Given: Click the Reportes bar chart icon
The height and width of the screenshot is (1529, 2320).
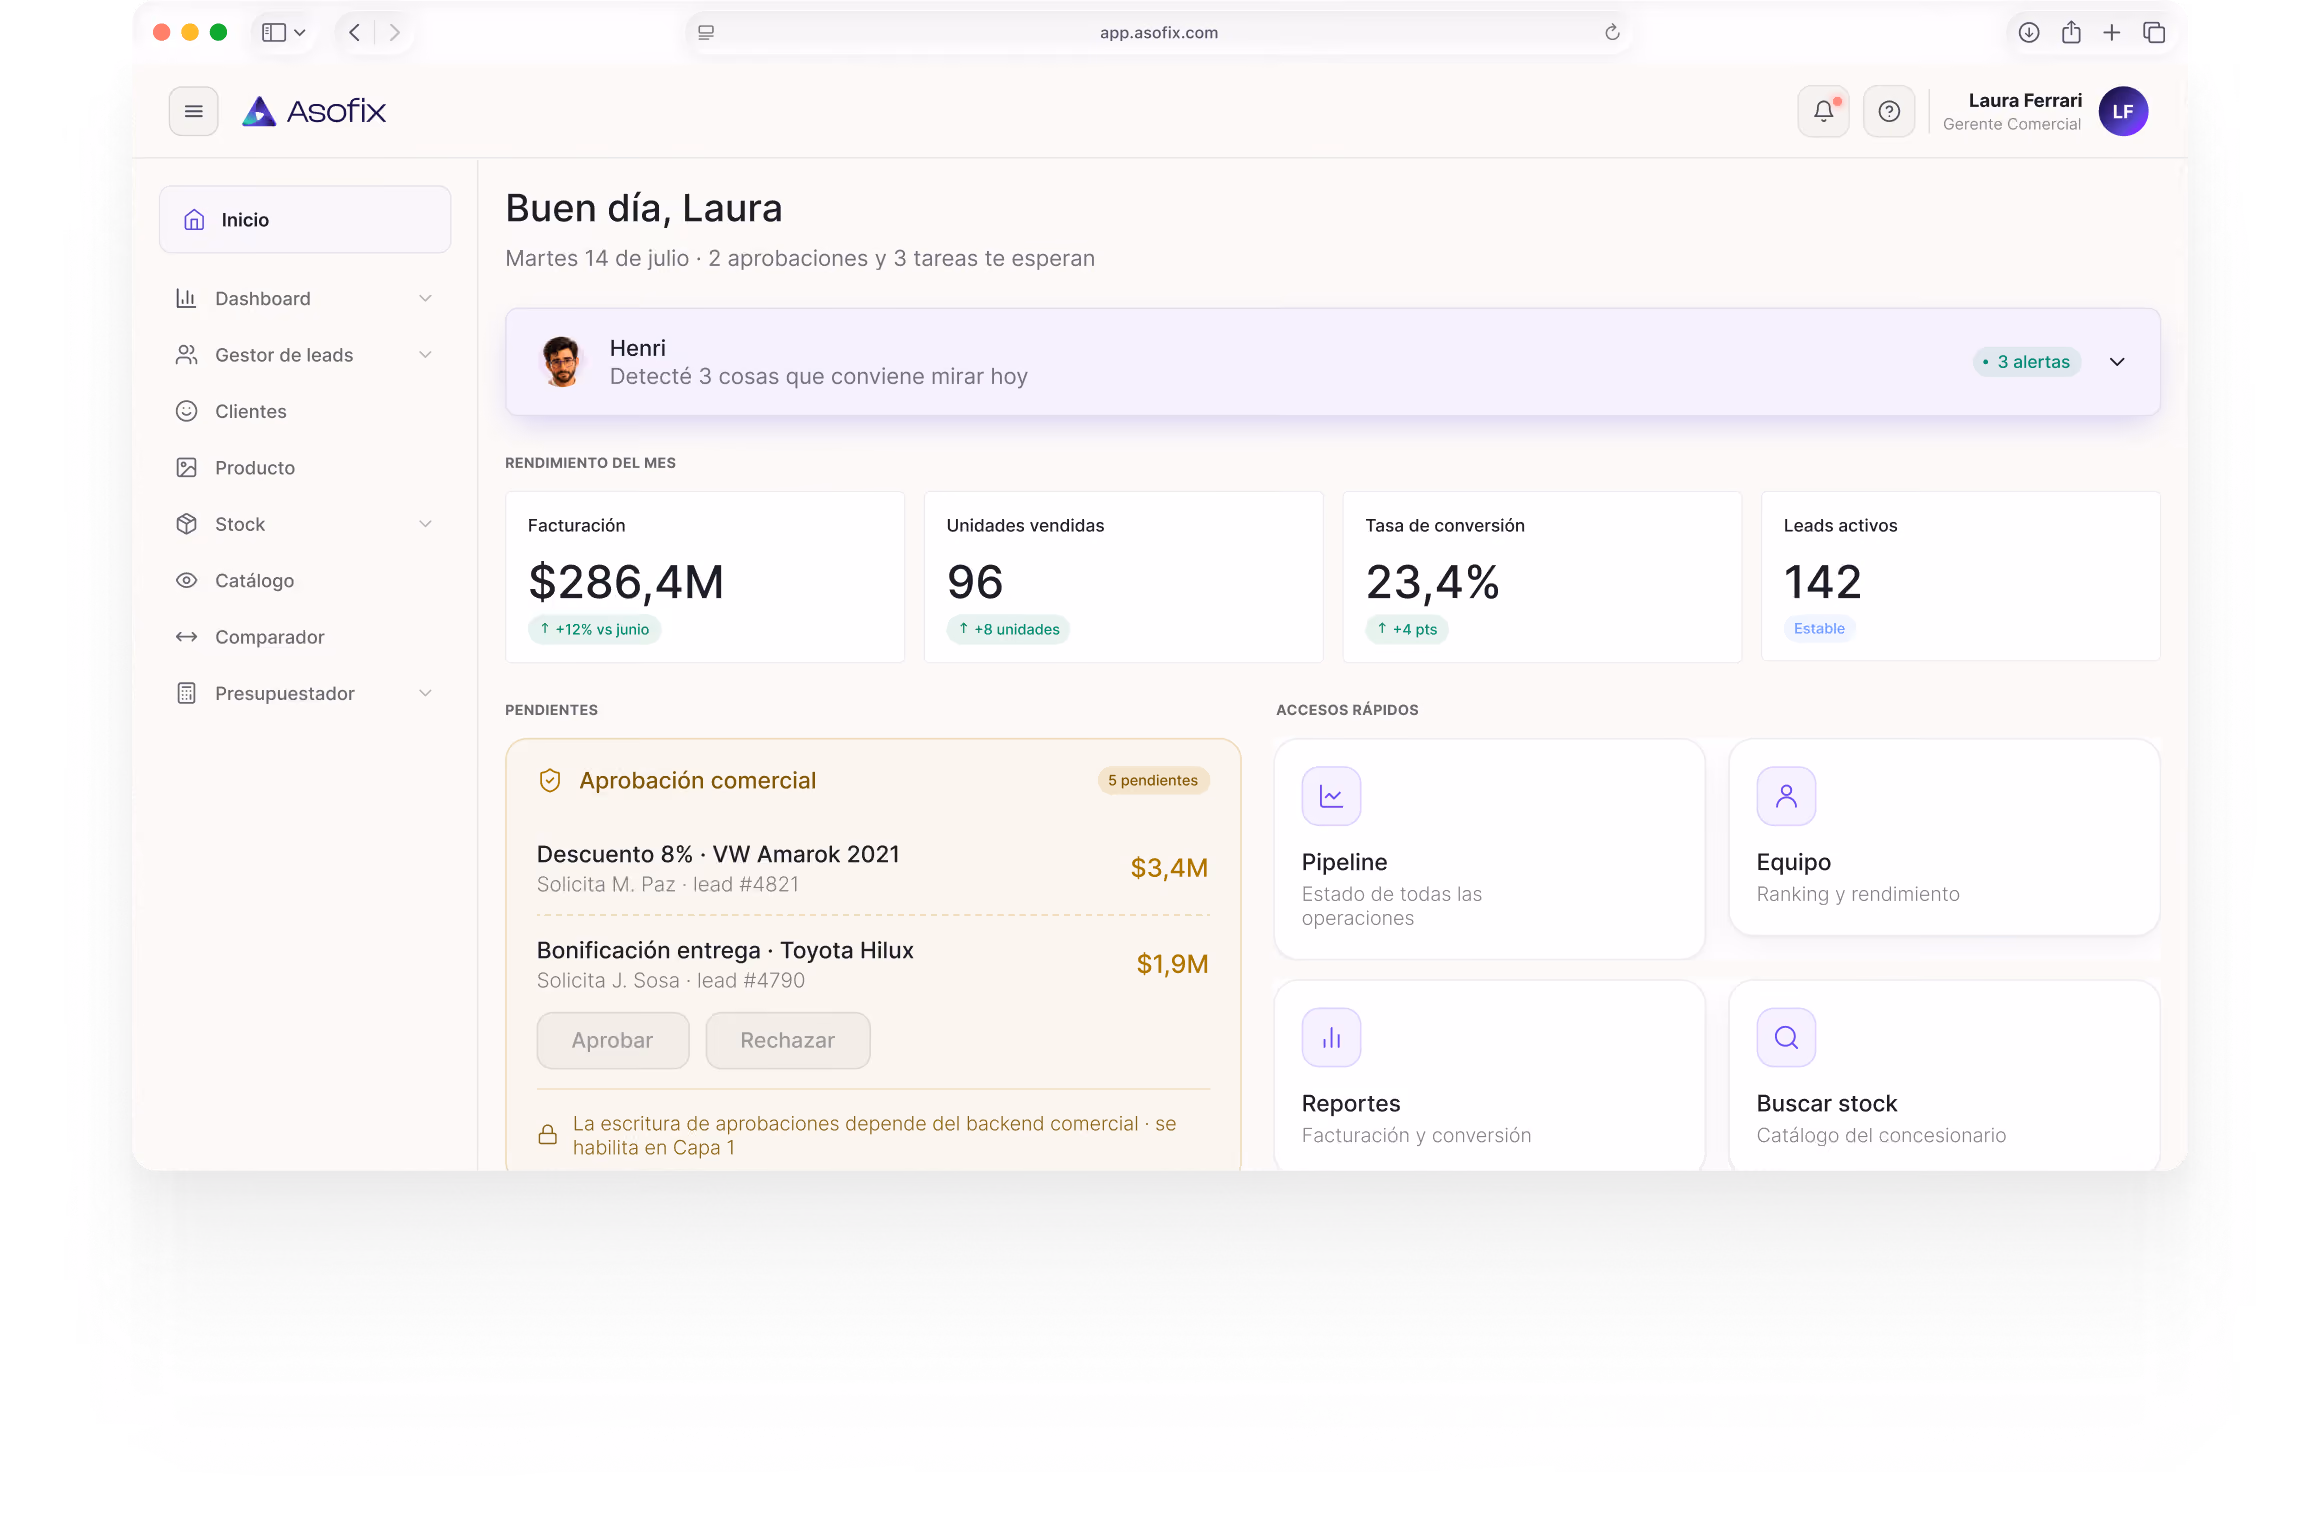Looking at the screenshot, I should click(1331, 1038).
